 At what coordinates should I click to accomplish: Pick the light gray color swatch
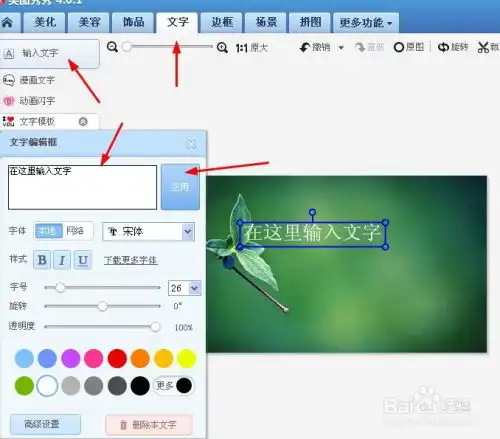[x=71, y=386]
